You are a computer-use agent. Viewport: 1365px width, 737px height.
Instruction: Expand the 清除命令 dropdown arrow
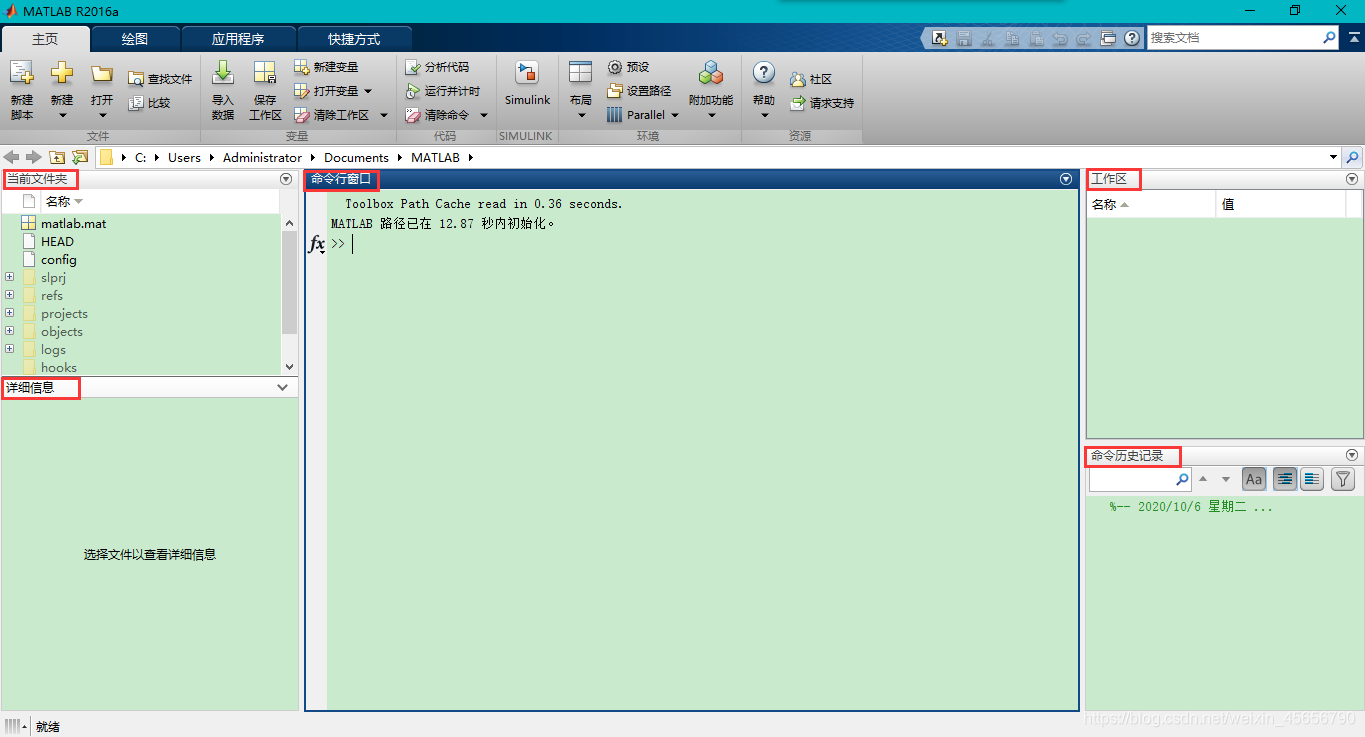click(484, 115)
